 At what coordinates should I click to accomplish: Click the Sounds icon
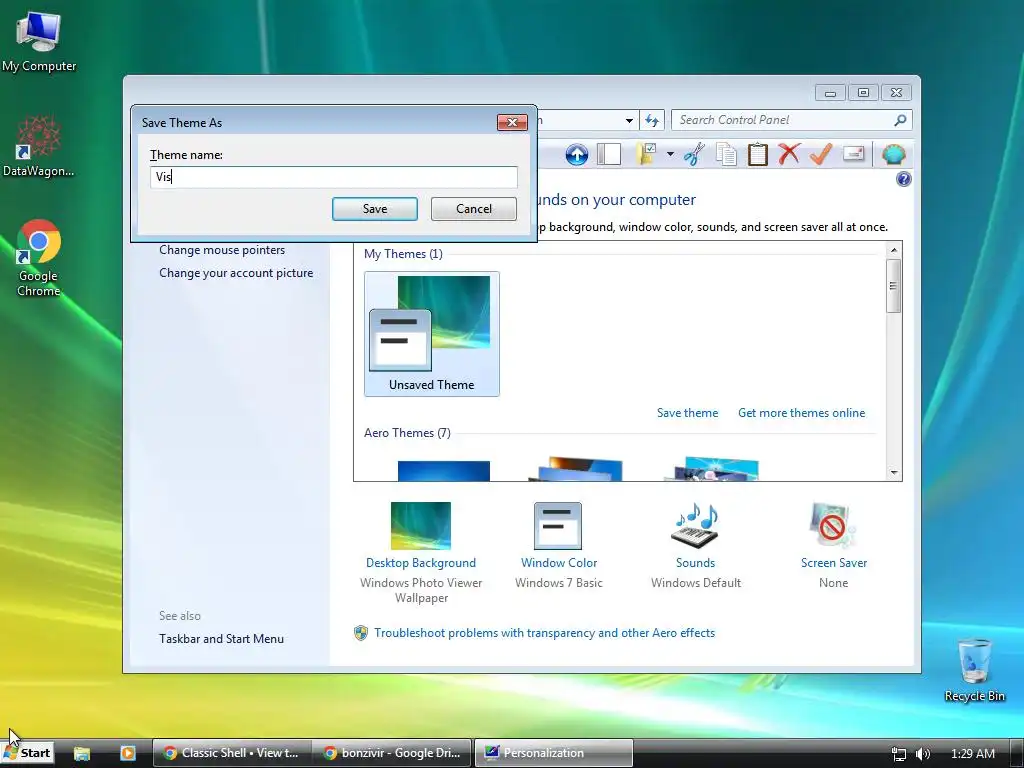[695, 526]
